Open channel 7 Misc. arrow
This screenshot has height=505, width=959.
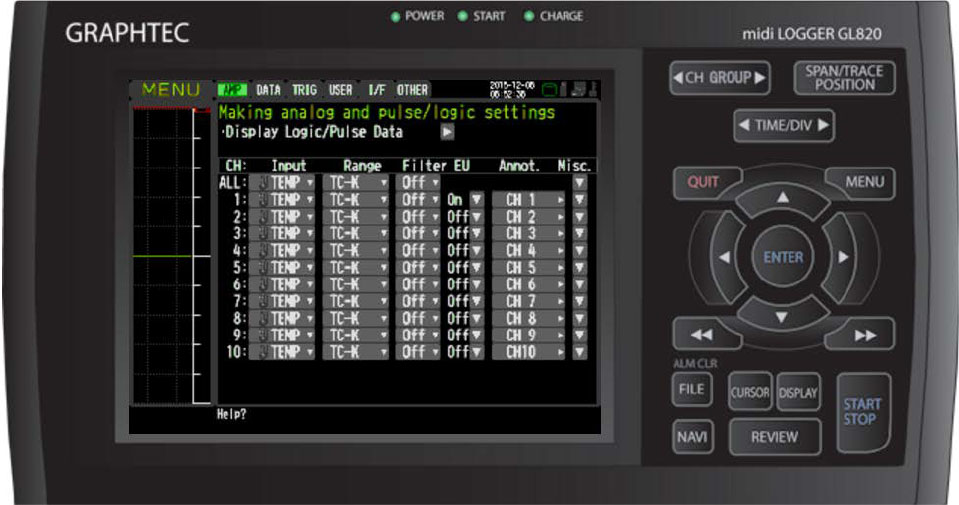point(579,301)
